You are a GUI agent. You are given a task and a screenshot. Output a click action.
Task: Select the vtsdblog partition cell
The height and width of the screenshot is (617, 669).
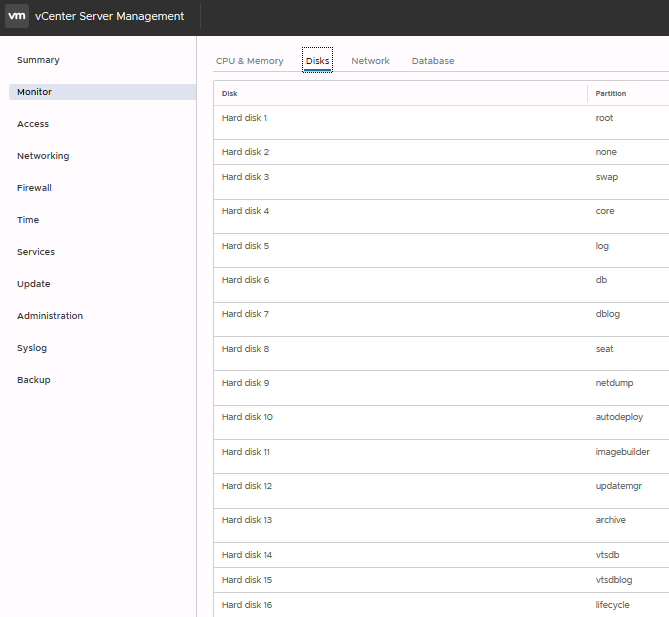(614, 580)
